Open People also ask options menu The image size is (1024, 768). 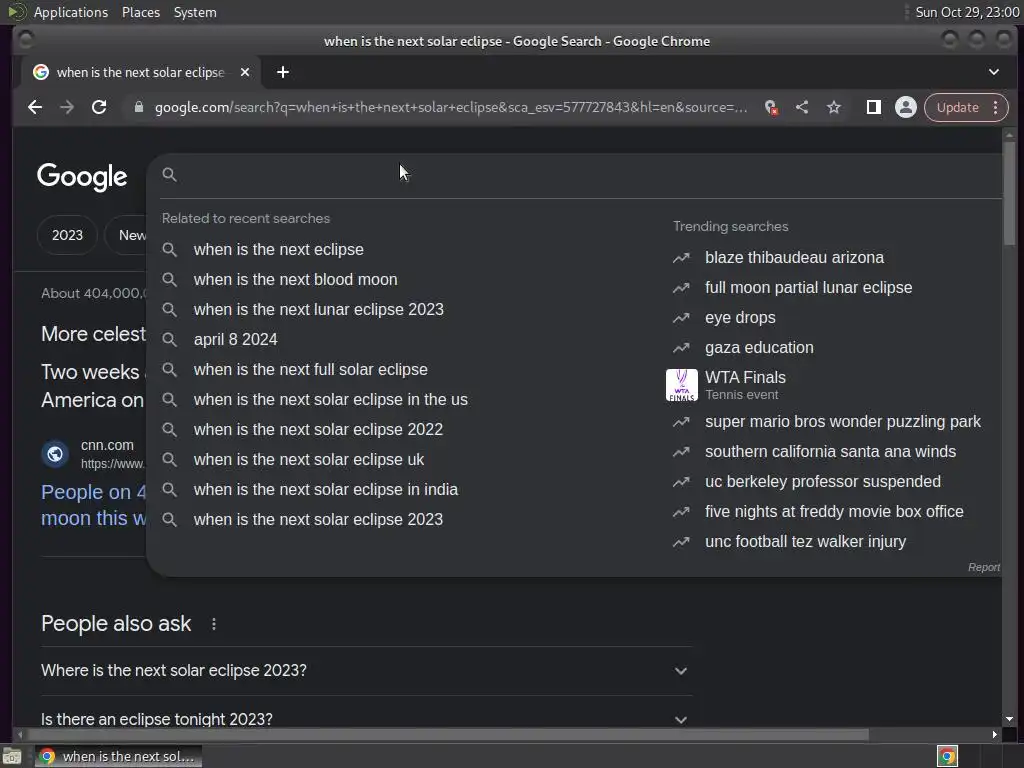214,624
